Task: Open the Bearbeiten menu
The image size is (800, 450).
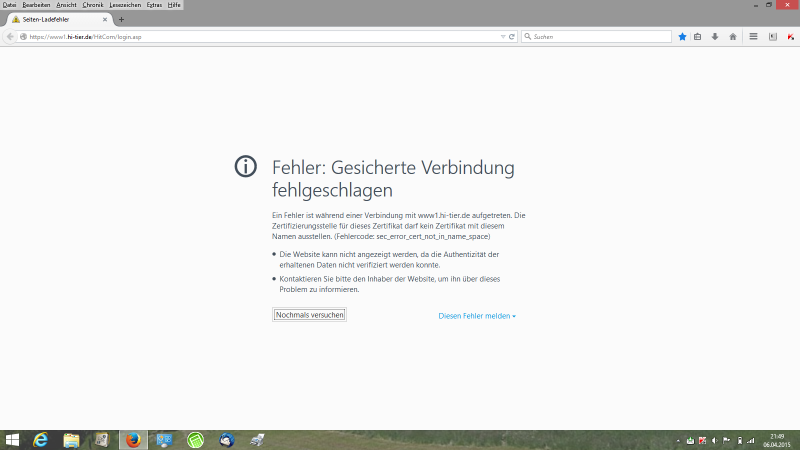Action: coord(36,5)
